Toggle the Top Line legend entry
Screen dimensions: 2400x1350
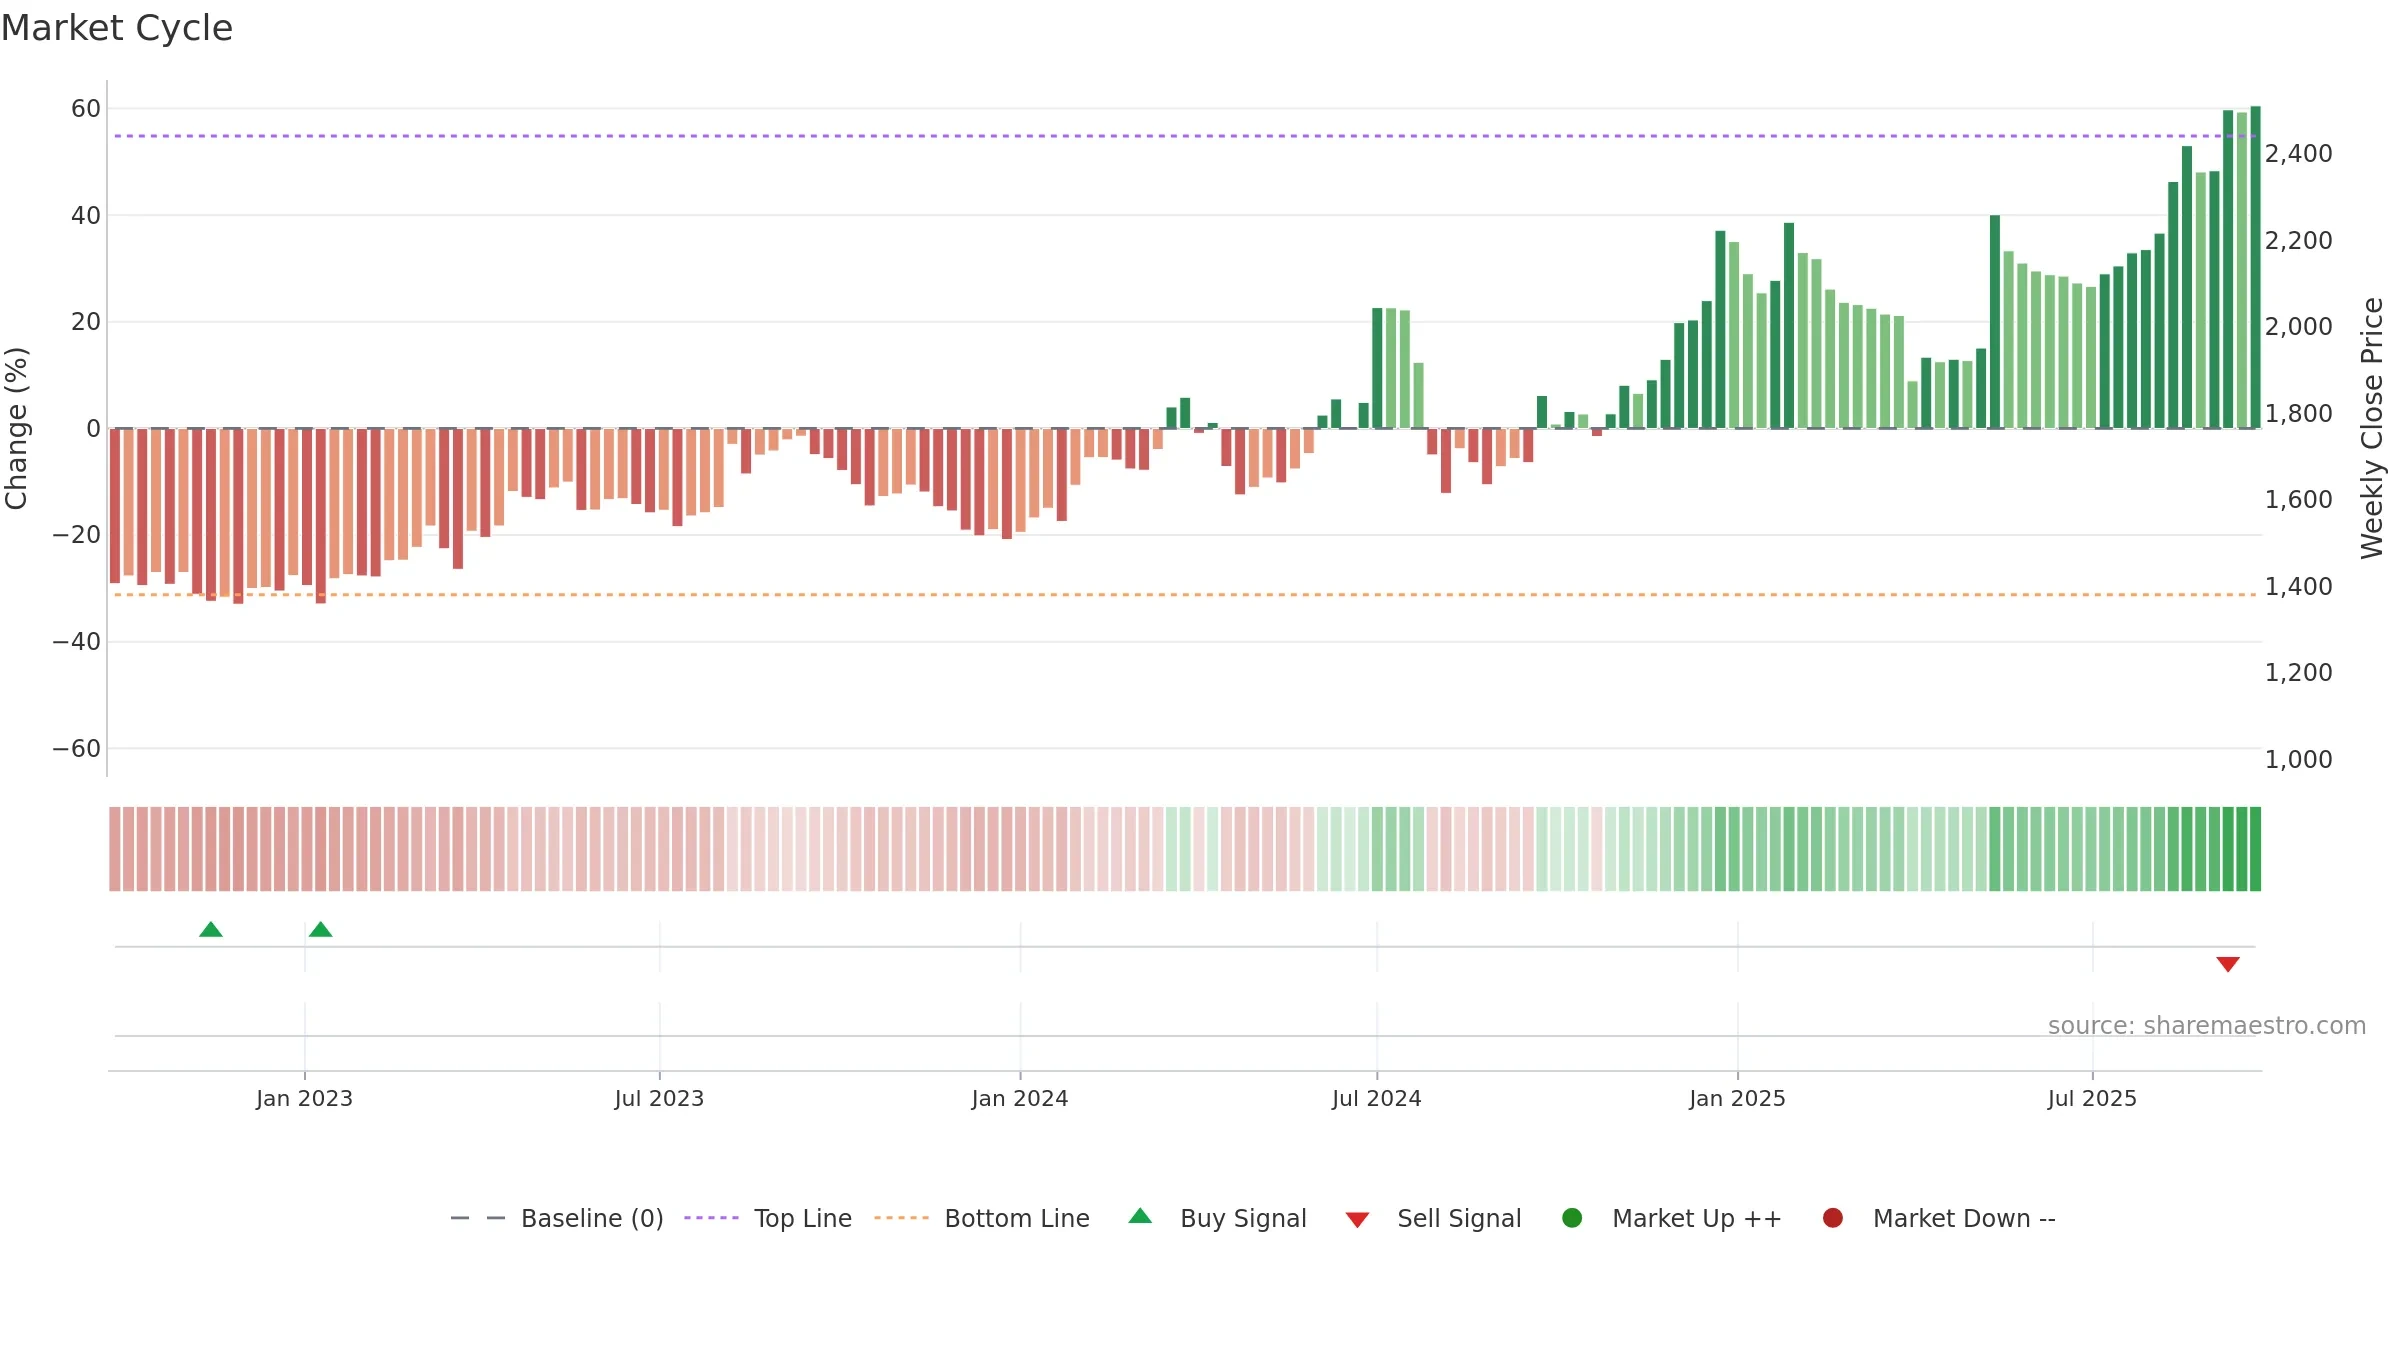coord(768,1218)
